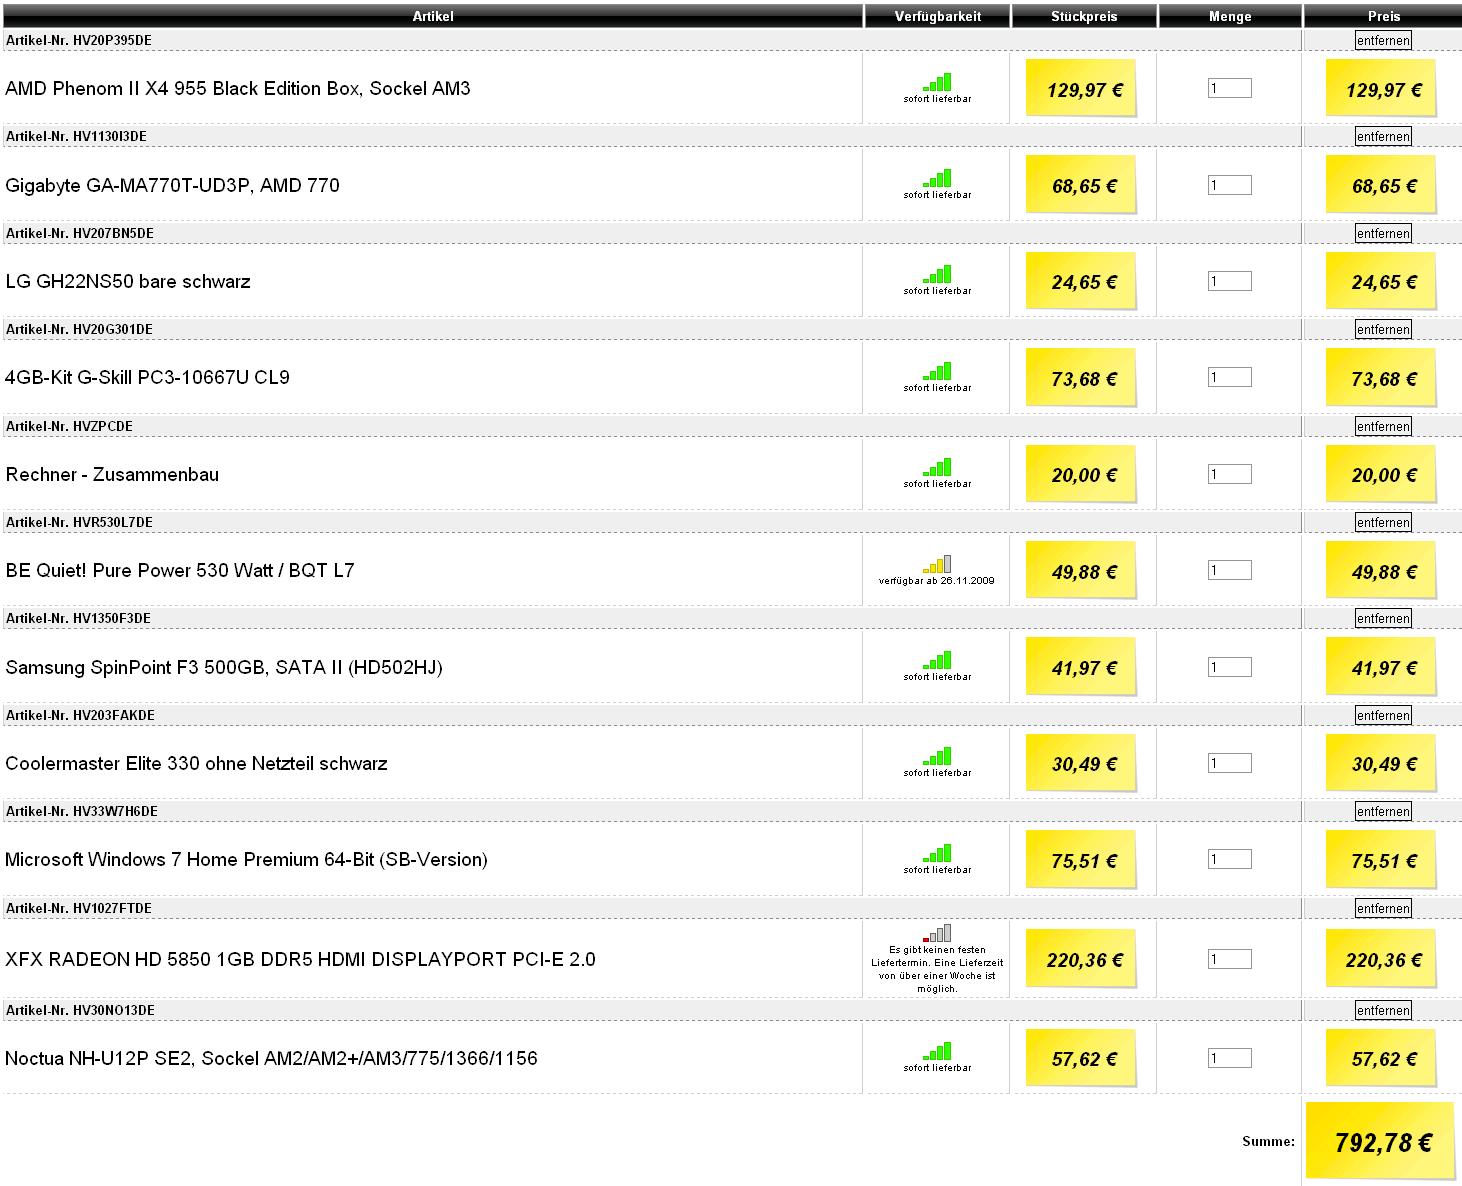Image resolution: width=1462 pixels, height=1186 pixels.
Task: Click availability bars icon for Samsung SpinPoint F3
Action: click(938, 660)
